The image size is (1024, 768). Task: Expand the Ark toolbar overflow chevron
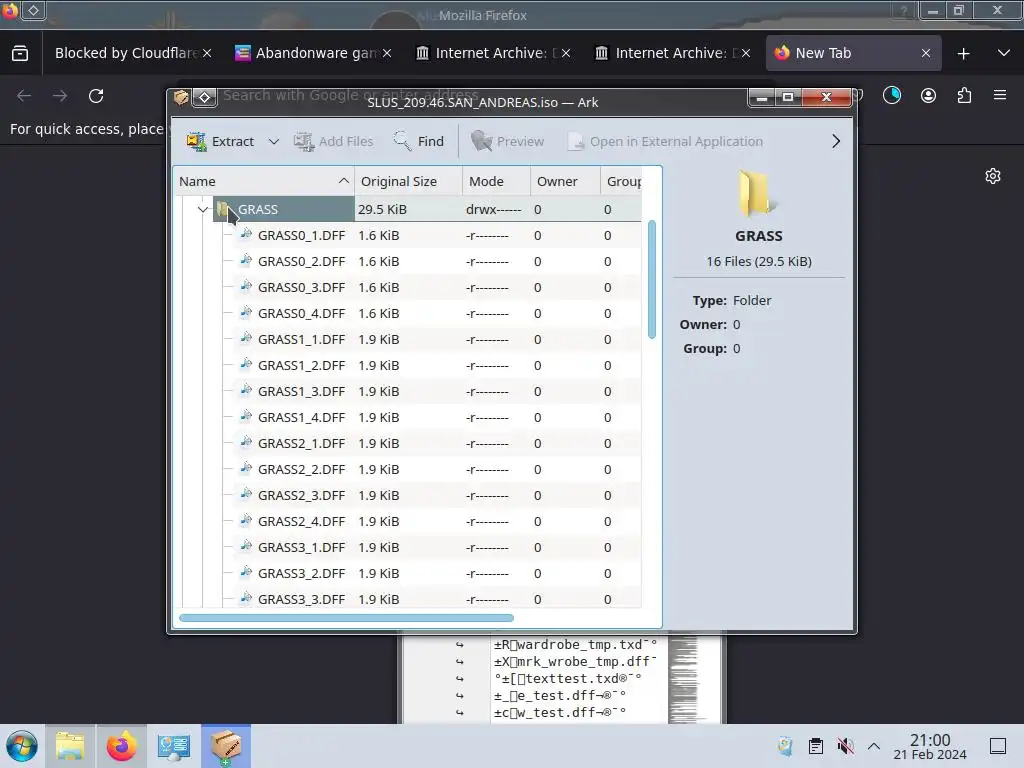pos(836,141)
